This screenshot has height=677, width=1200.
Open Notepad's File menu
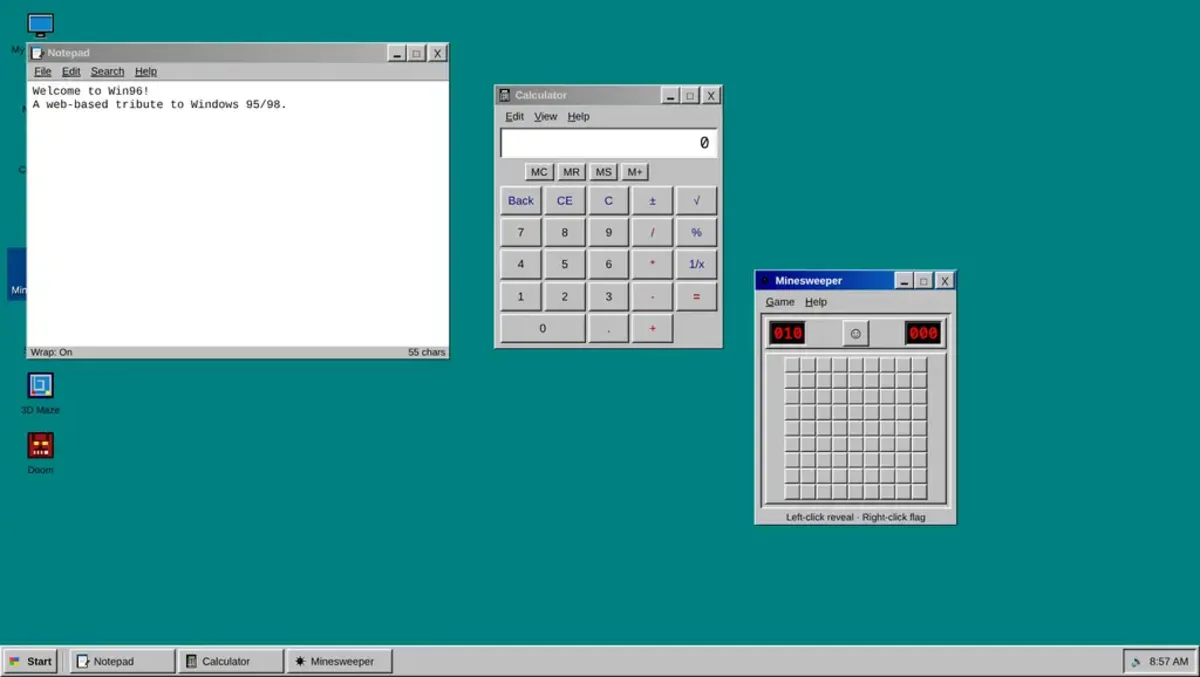[43, 71]
